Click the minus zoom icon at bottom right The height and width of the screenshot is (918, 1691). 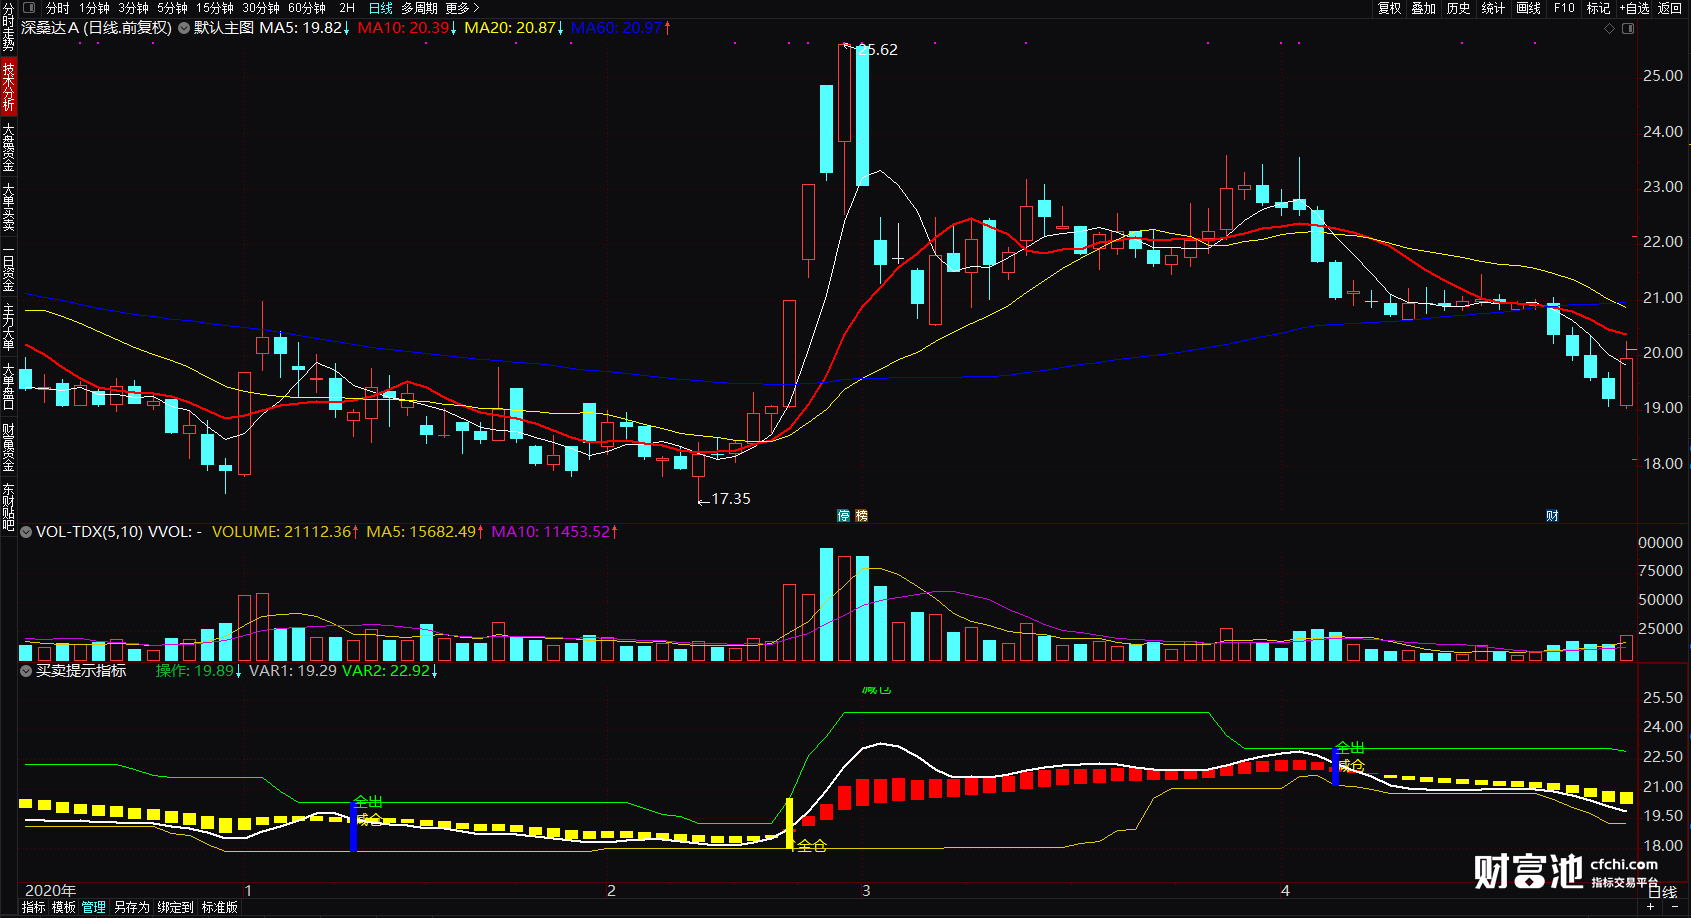(x=1675, y=907)
